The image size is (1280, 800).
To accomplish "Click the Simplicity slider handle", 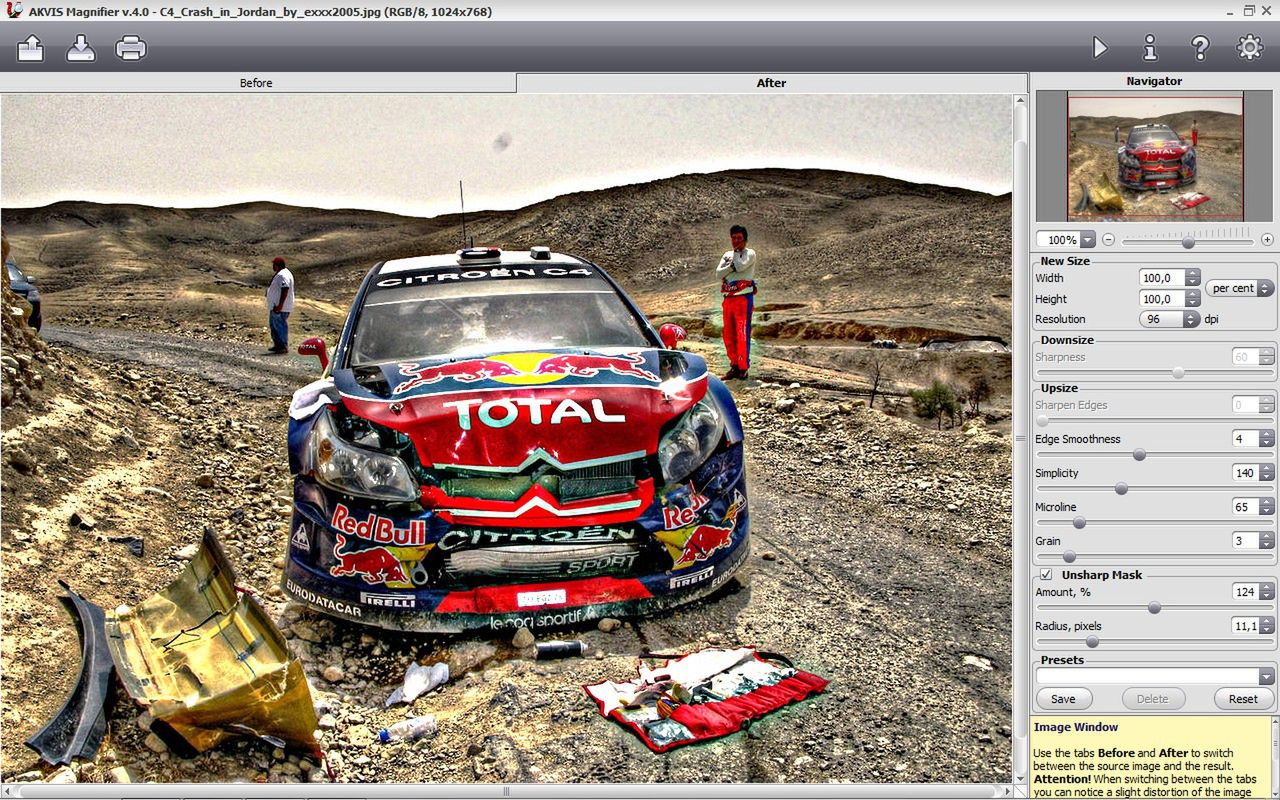I will (1121, 489).
